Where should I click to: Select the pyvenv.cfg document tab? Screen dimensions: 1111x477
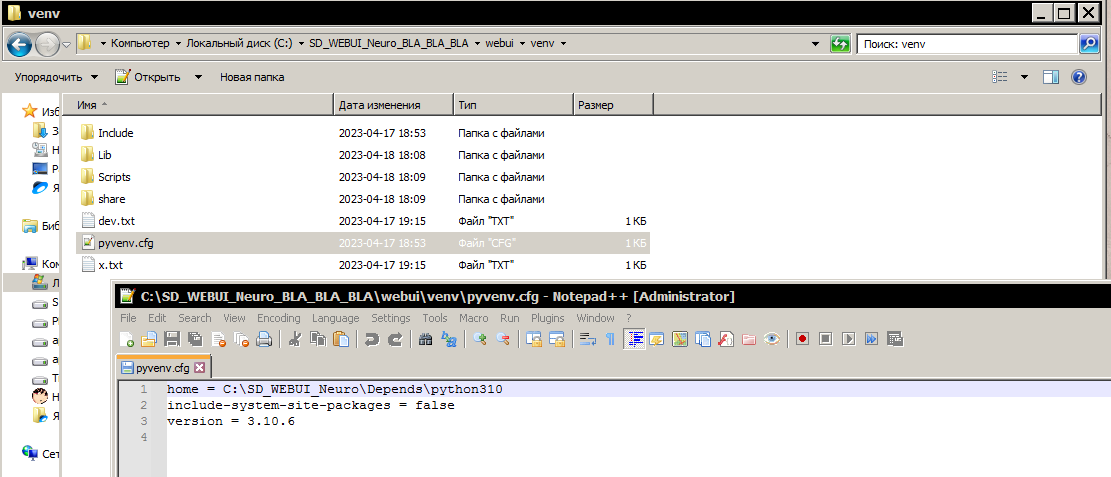tap(164, 368)
